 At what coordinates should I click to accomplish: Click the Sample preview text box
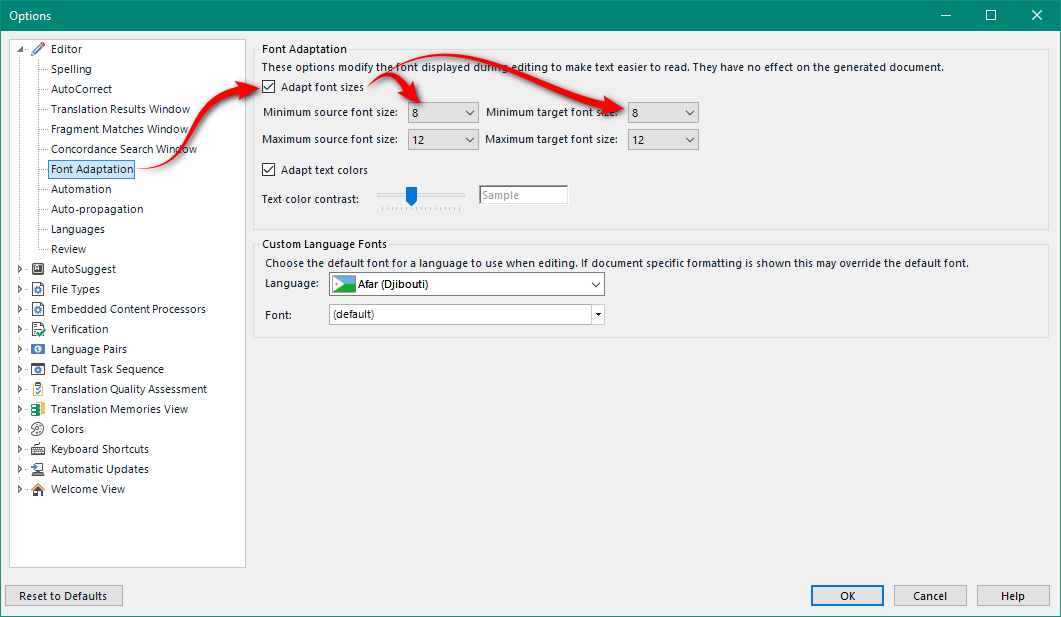click(x=523, y=195)
